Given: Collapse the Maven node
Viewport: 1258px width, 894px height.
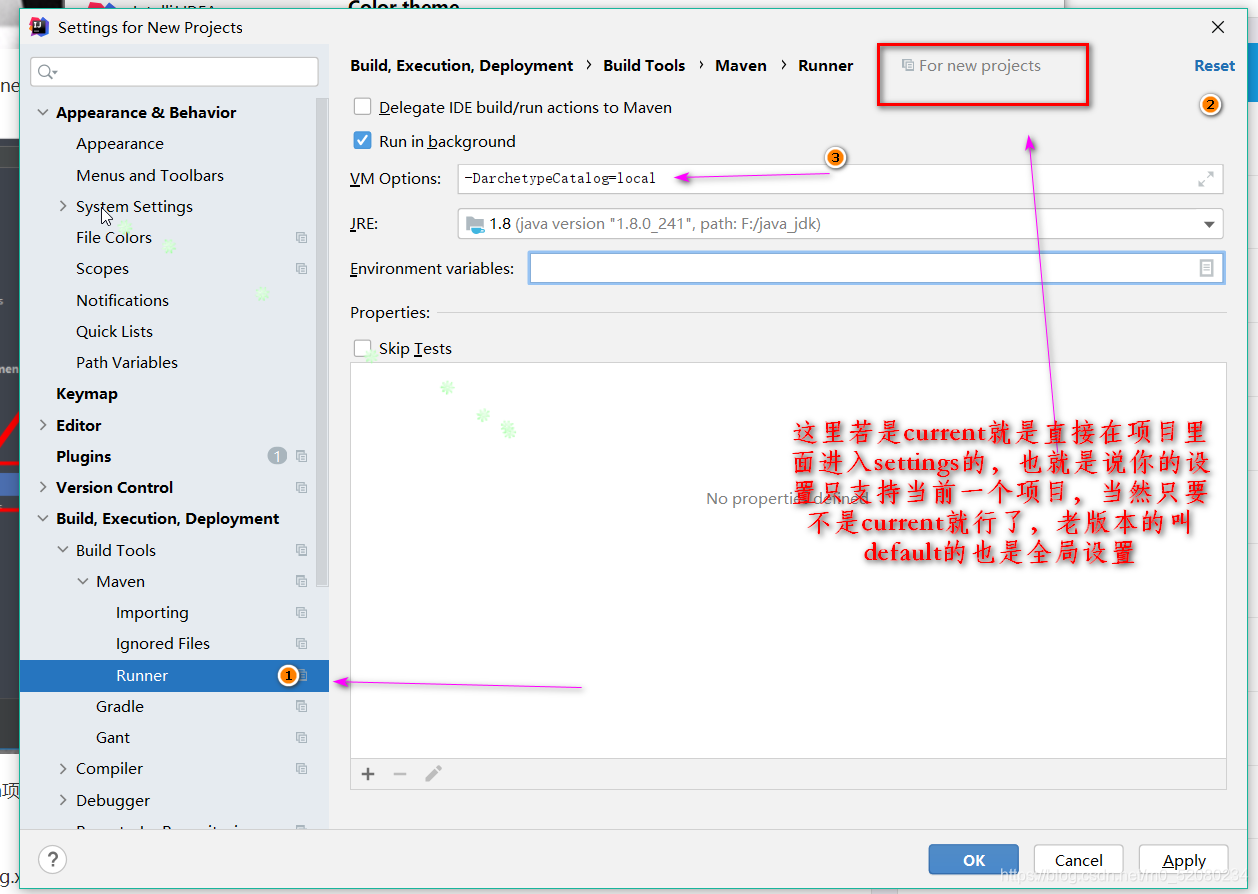Looking at the screenshot, I should tap(84, 581).
